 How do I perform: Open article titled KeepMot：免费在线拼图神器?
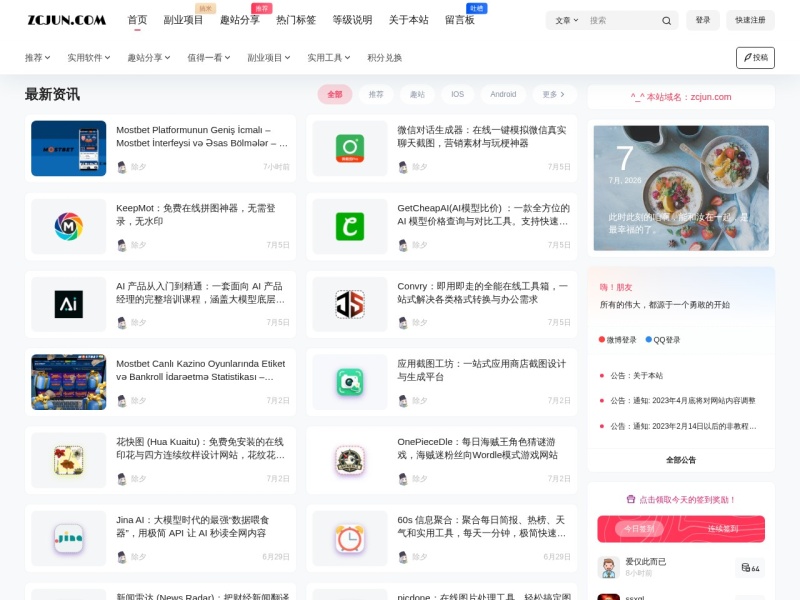click(196, 214)
